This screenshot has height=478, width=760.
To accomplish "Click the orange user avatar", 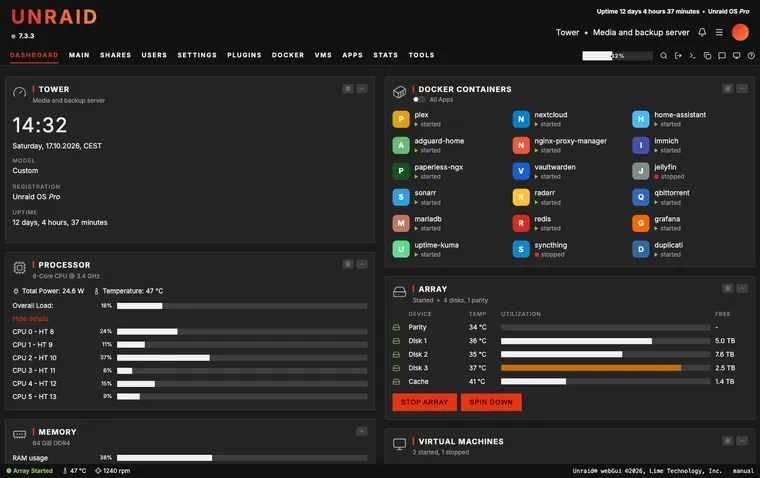I will 740,32.
